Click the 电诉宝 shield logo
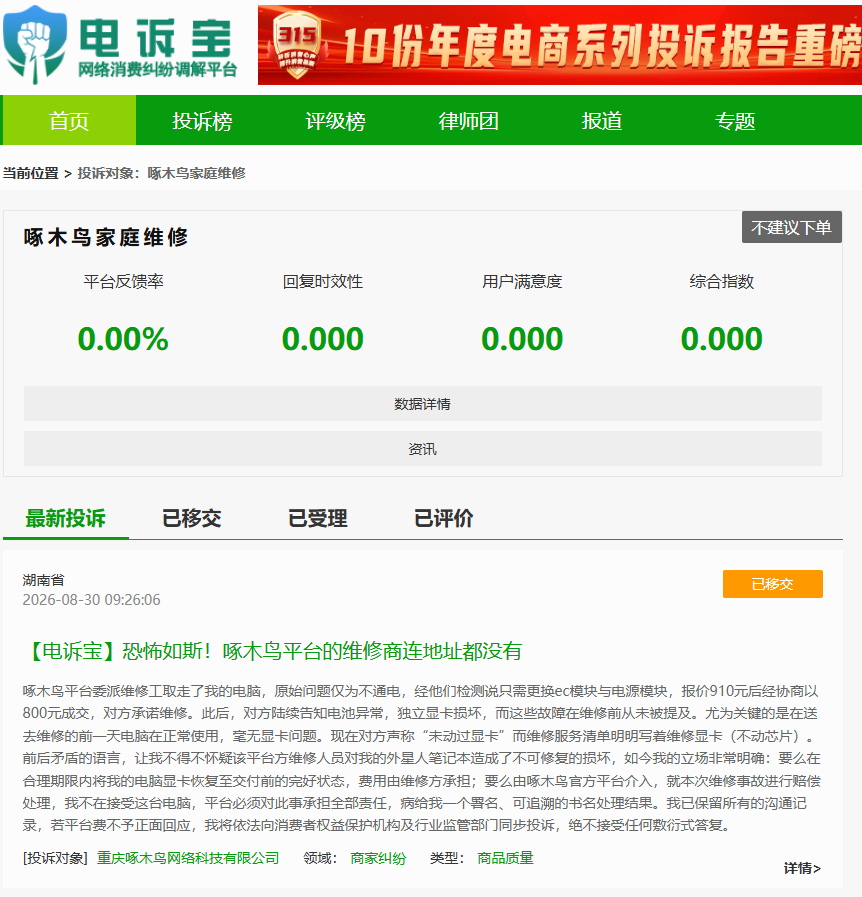The height and width of the screenshot is (897, 862). pyautogui.click(x=35, y=43)
